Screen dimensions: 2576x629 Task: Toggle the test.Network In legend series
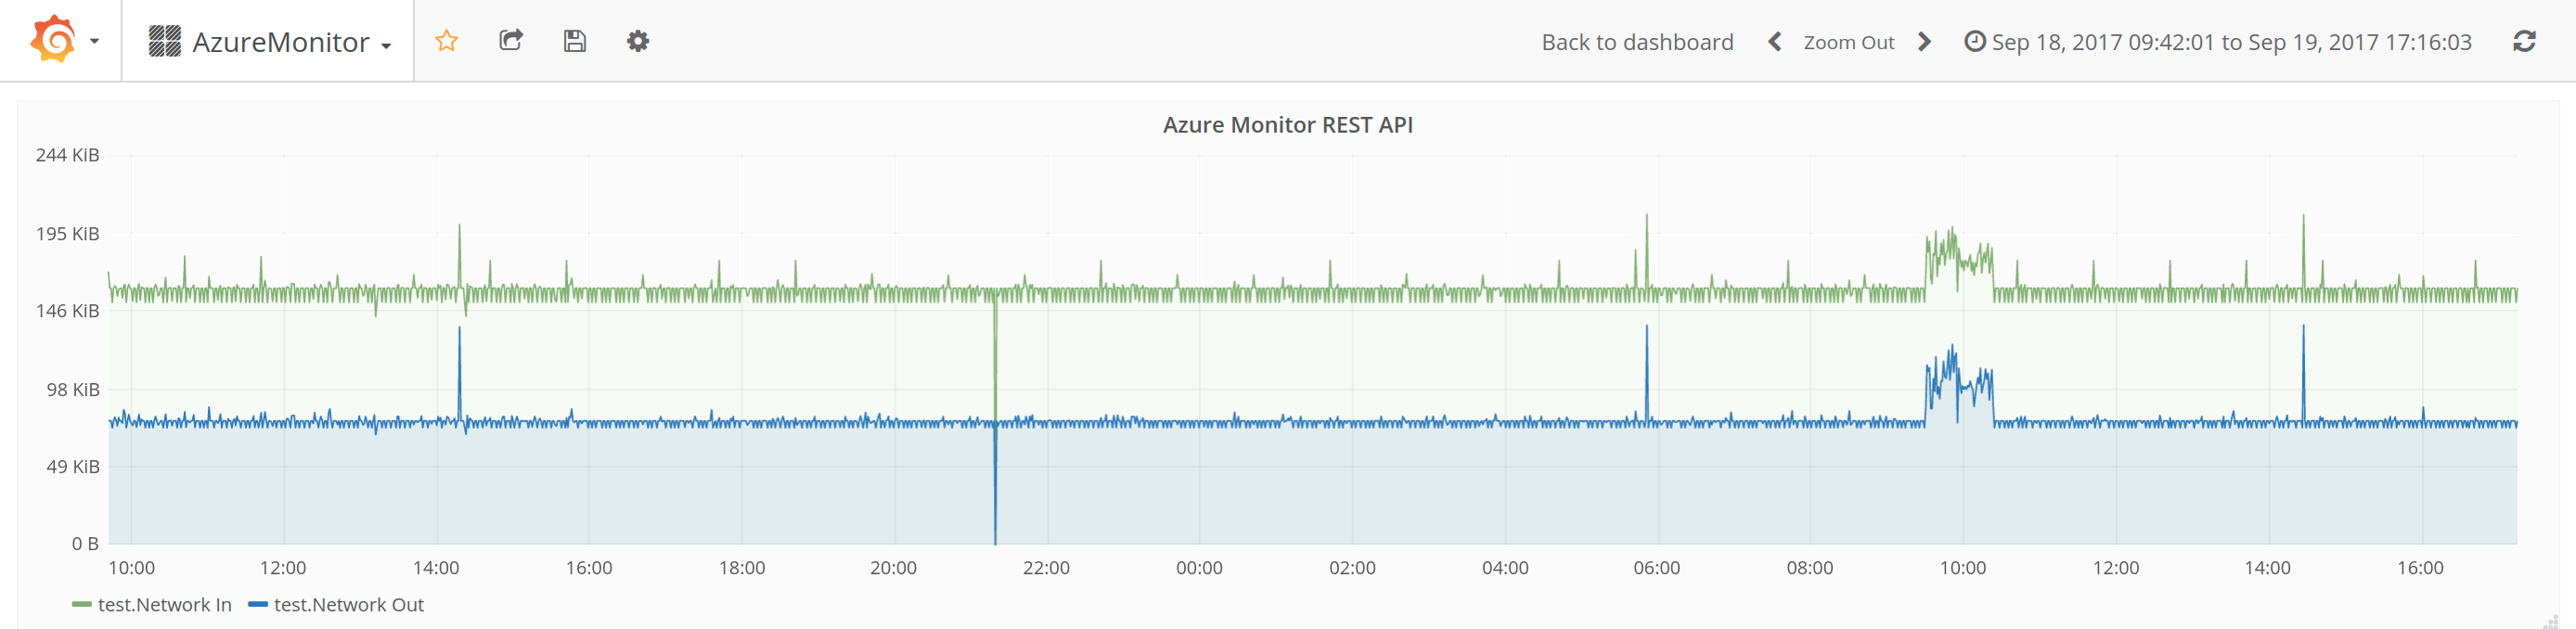[164, 605]
